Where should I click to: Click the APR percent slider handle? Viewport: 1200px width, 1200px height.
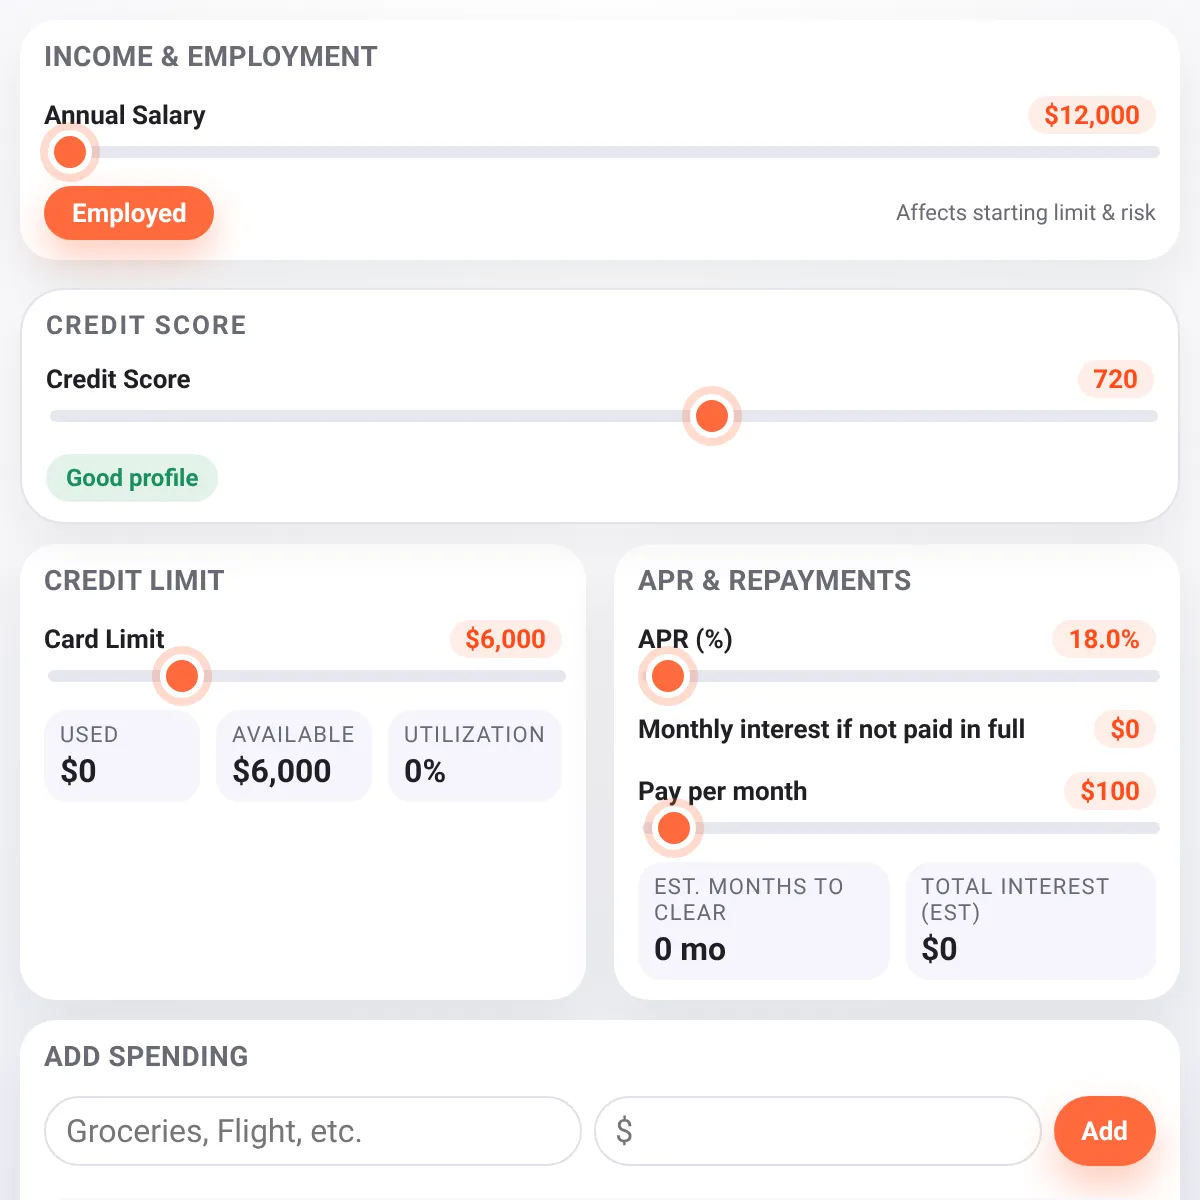click(668, 676)
